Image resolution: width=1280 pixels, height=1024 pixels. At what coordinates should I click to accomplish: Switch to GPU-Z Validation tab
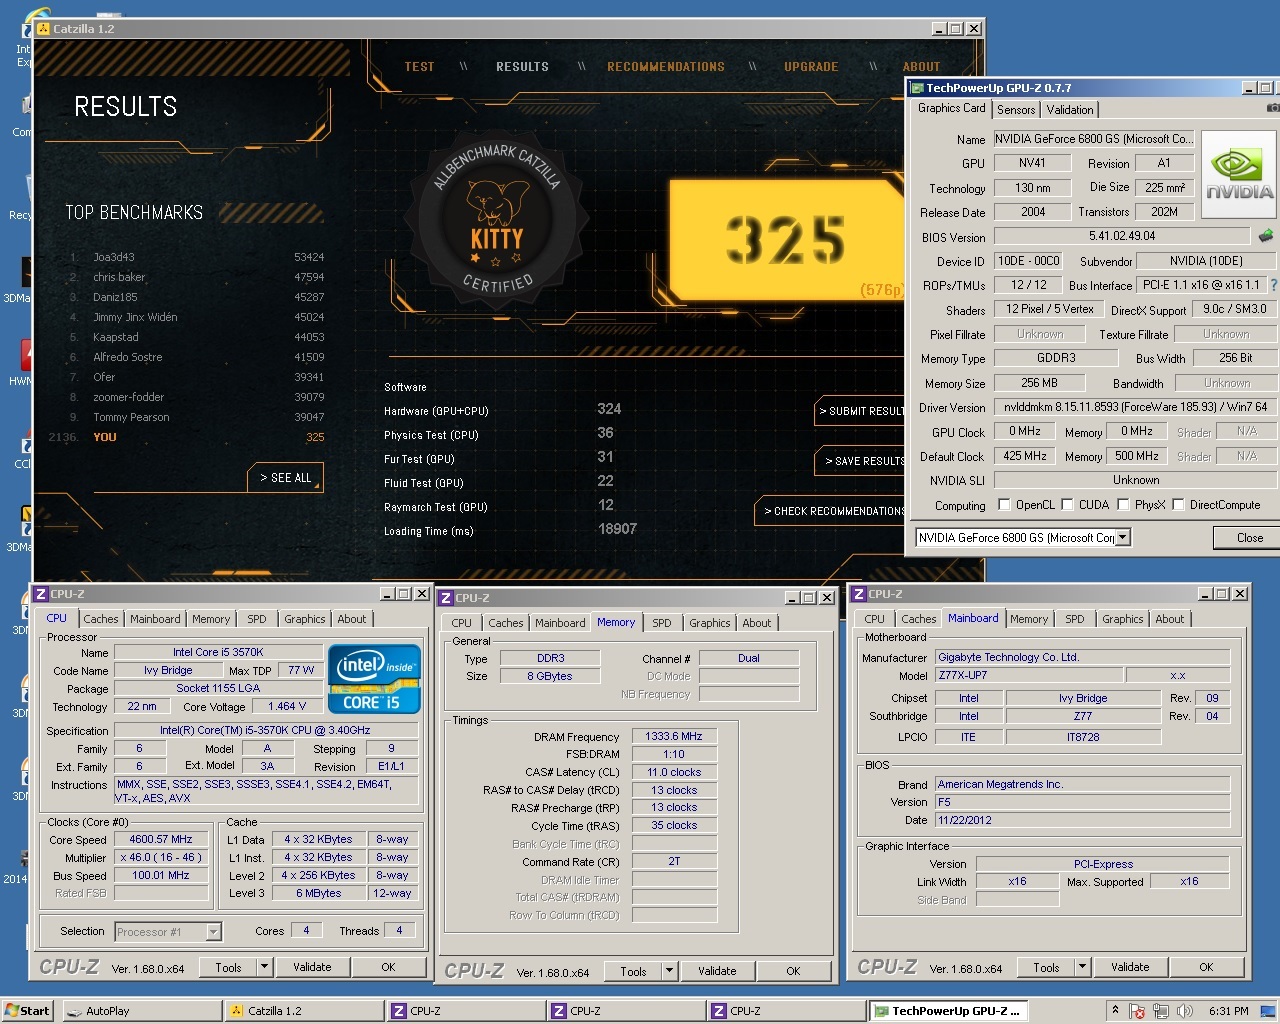tap(1070, 110)
